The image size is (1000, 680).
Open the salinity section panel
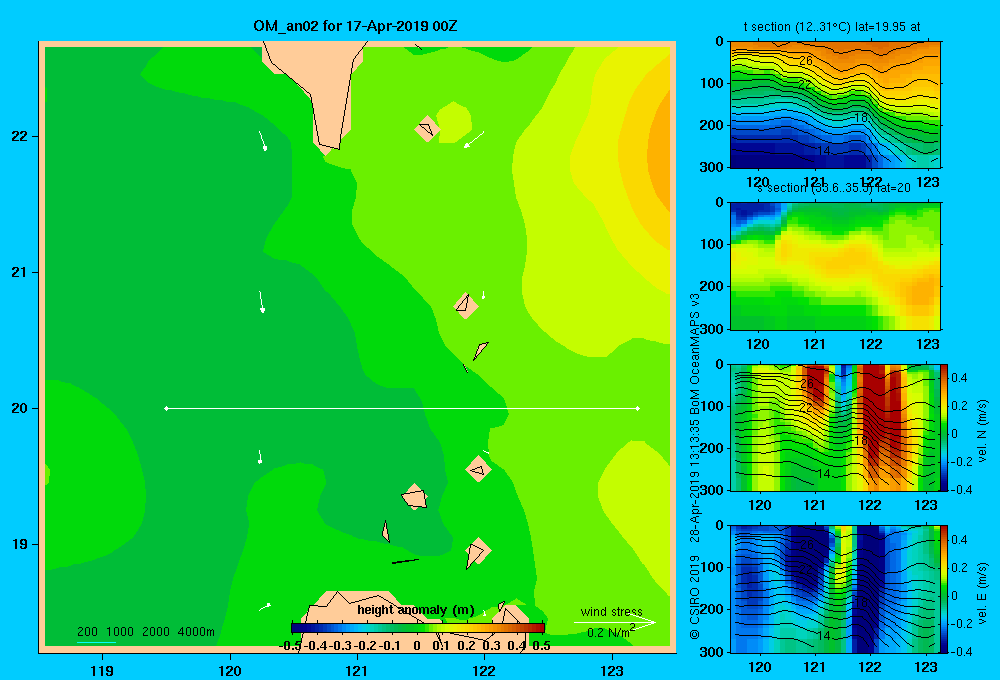pos(835,266)
